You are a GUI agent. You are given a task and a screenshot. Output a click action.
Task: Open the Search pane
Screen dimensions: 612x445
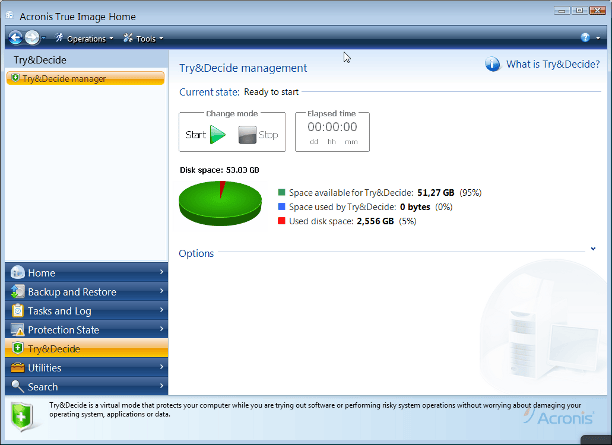(x=87, y=386)
